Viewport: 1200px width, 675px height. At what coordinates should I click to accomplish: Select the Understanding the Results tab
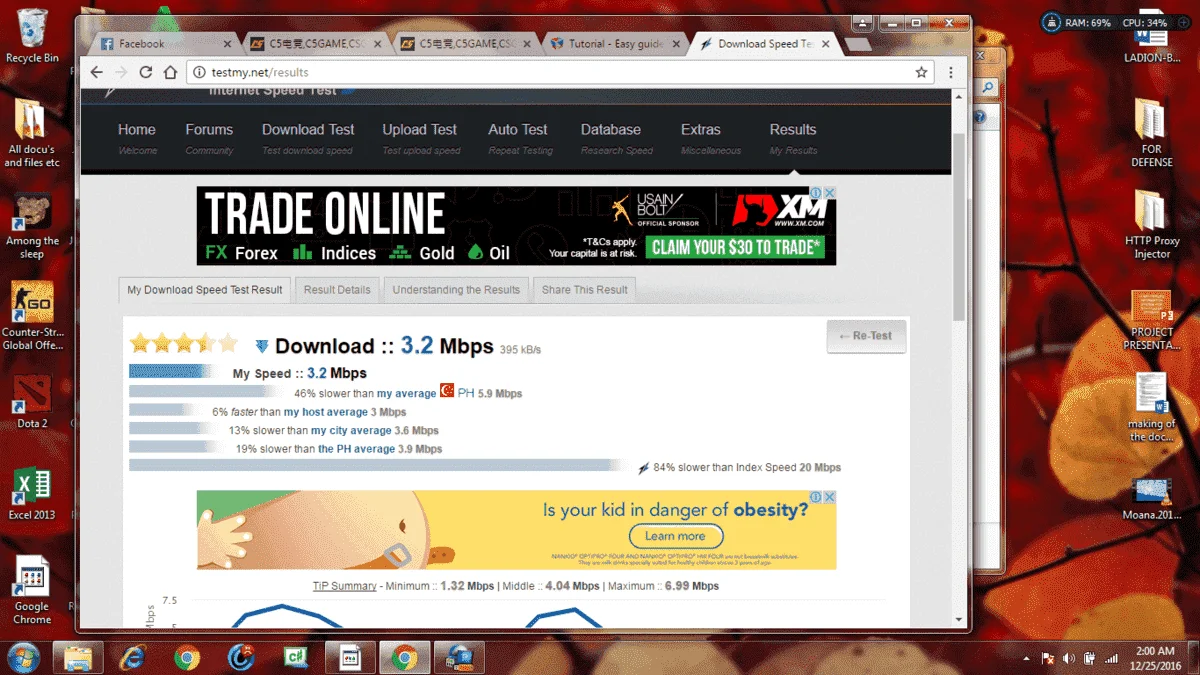click(456, 290)
